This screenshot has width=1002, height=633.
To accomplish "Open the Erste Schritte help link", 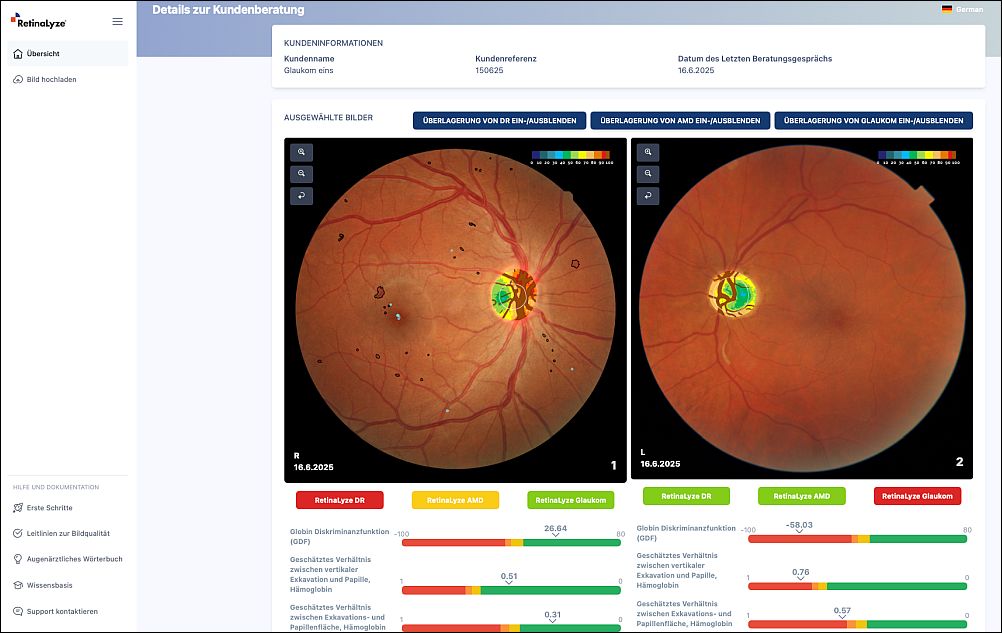I will click(x=49, y=508).
